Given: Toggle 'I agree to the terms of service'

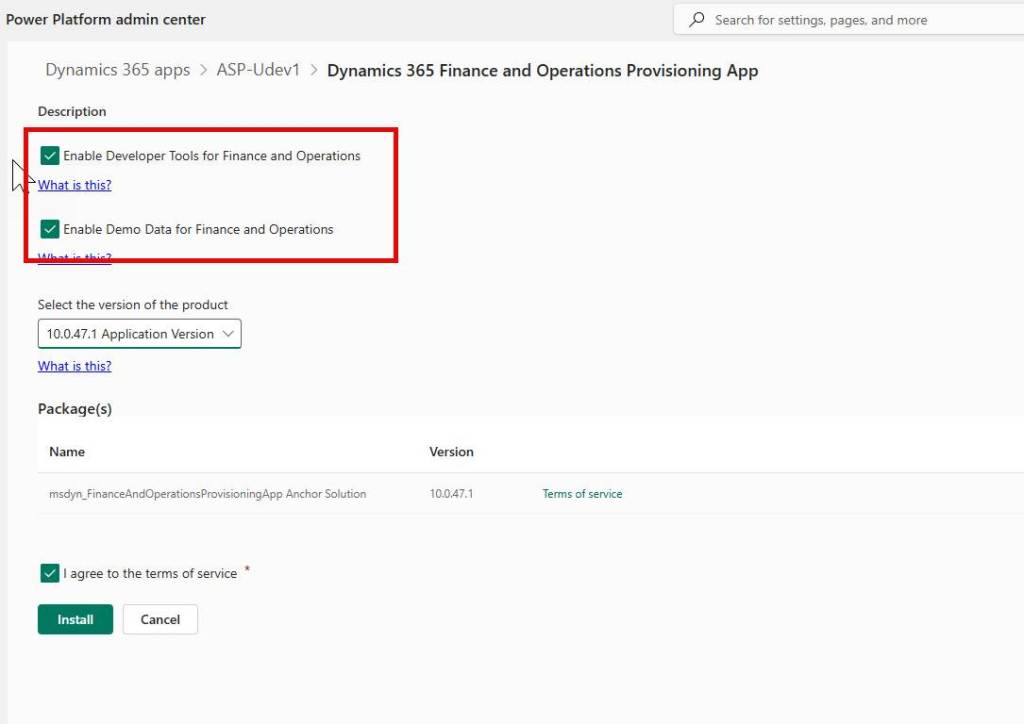Looking at the screenshot, I should 50,573.
